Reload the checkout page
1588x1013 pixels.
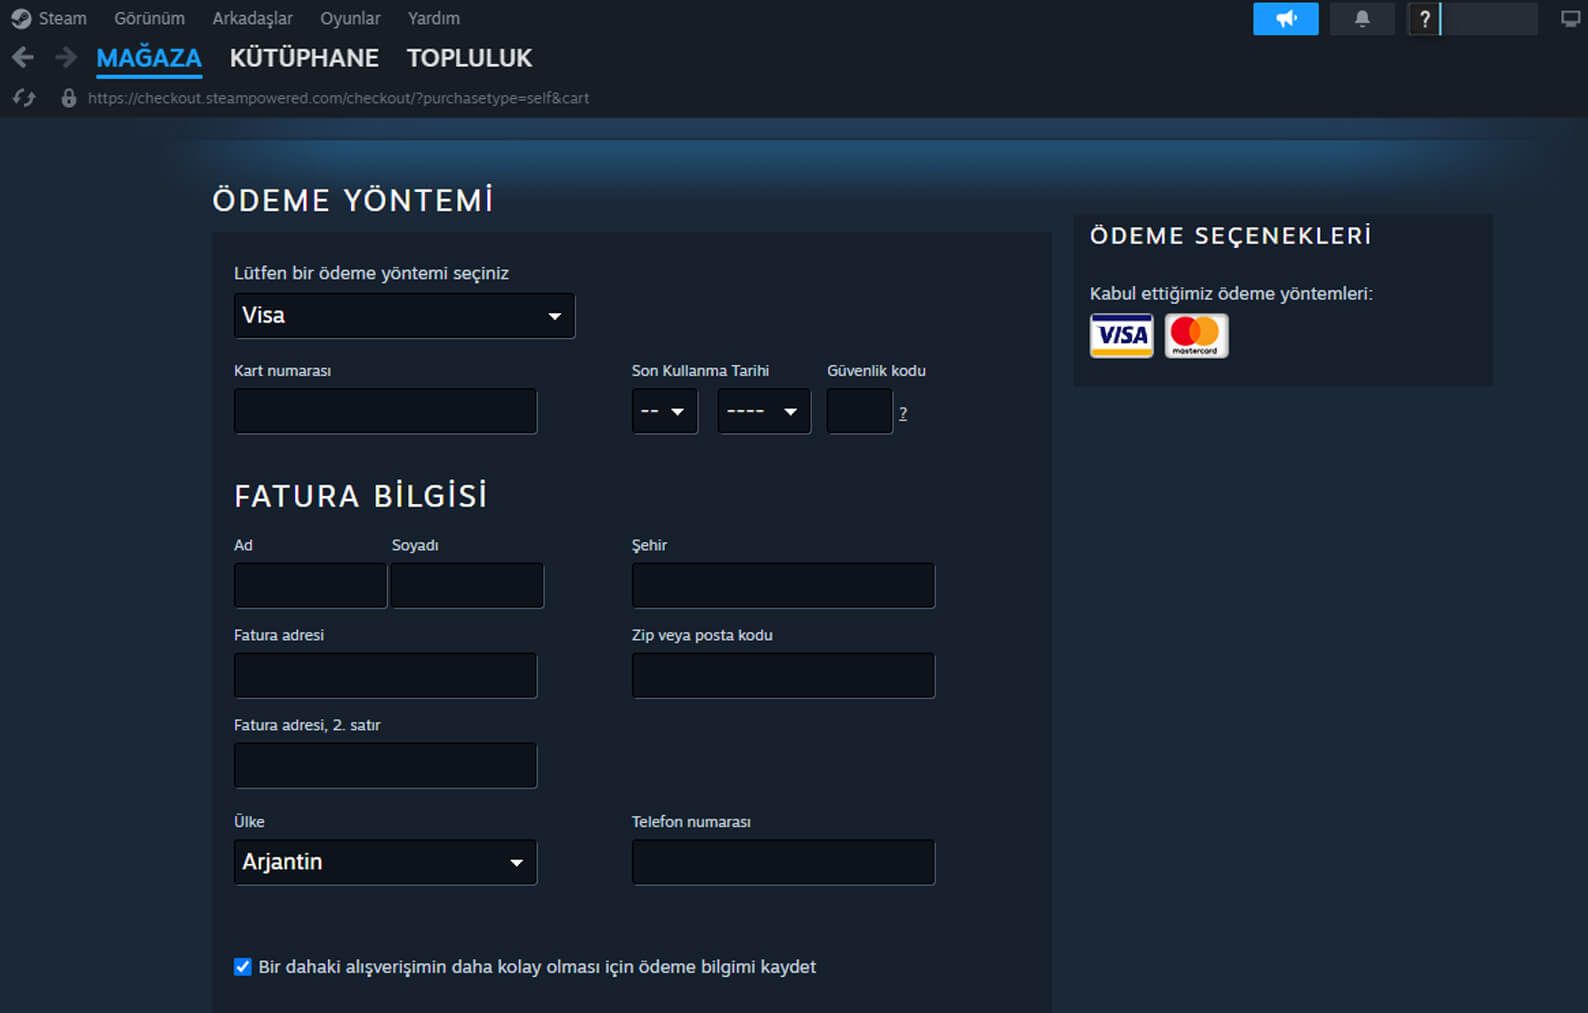pos(24,98)
